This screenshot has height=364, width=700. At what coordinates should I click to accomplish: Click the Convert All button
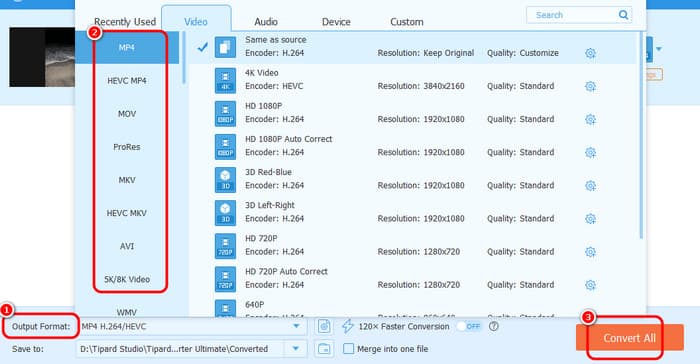[x=629, y=338]
